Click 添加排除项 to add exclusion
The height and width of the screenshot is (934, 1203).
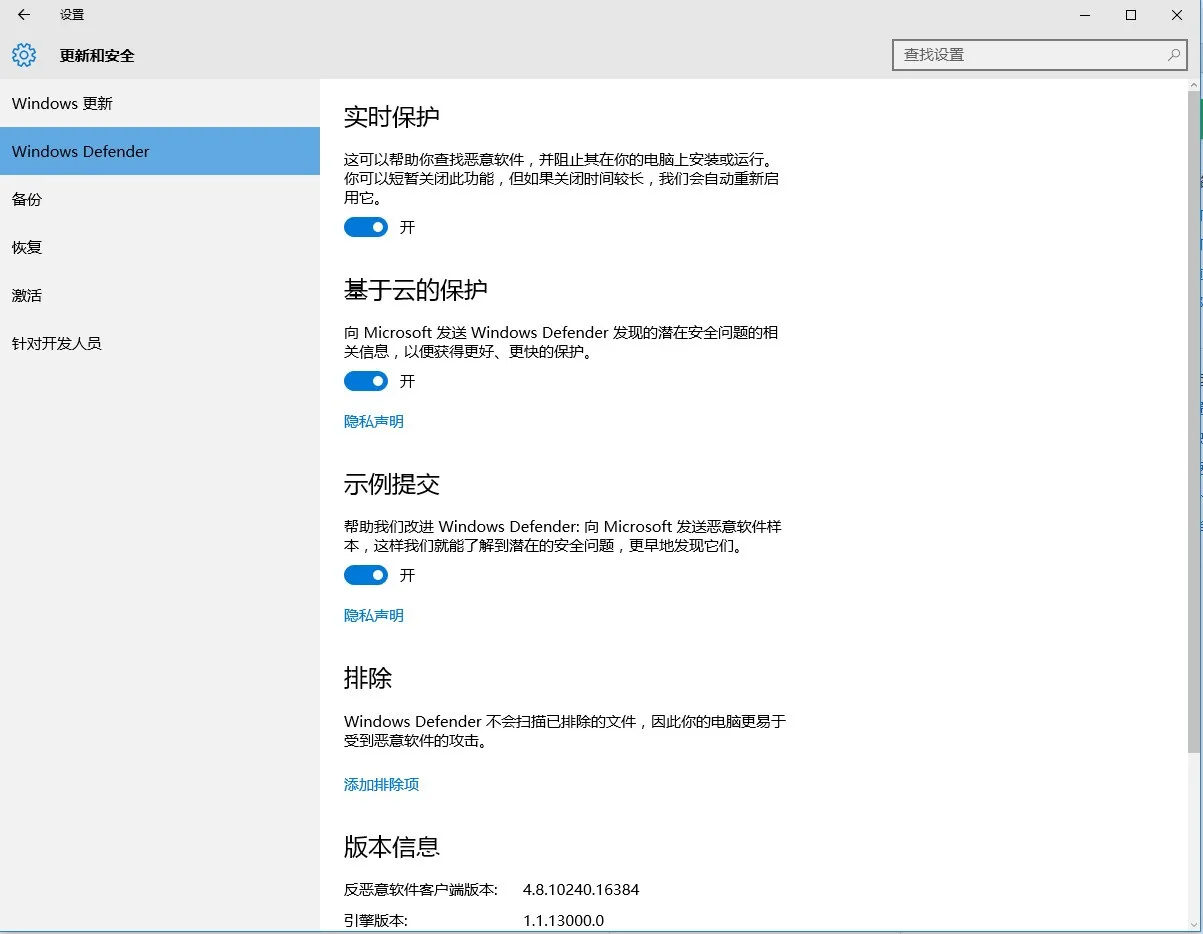(x=381, y=785)
